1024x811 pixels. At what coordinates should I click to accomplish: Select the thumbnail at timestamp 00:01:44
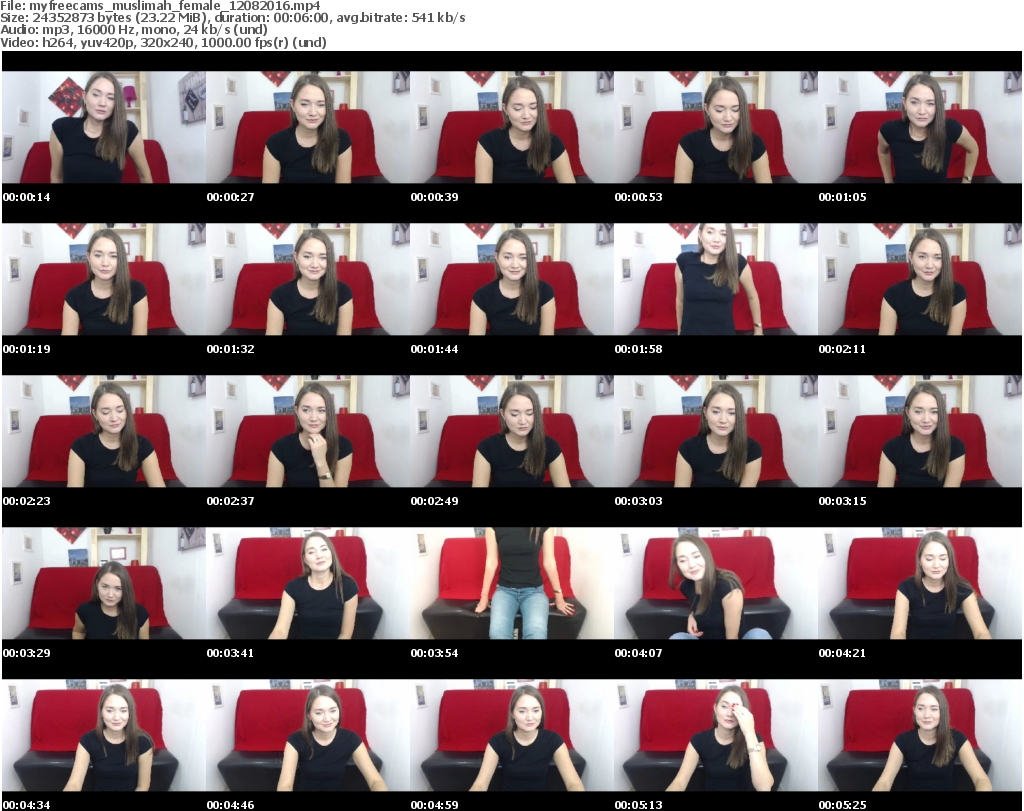[x=512, y=279]
